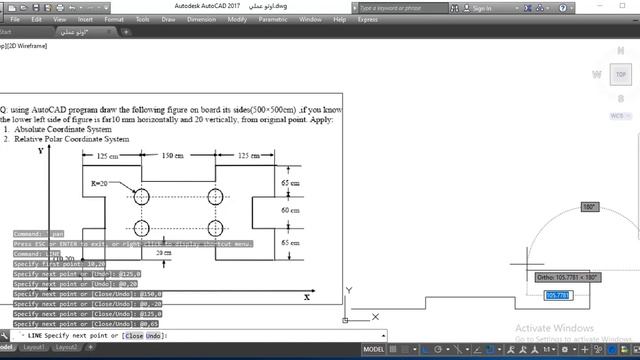Click the Save icon in quick access toolbar
The image size is (640, 360).
[x=36, y=8]
